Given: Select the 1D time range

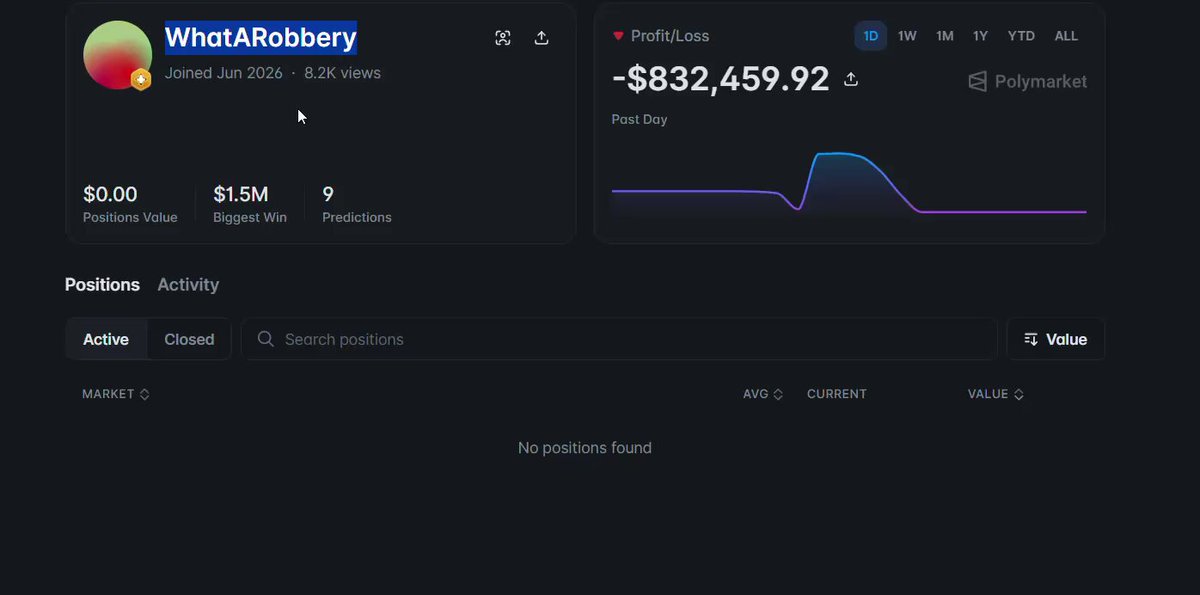Looking at the screenshot, I should (870, 36).
